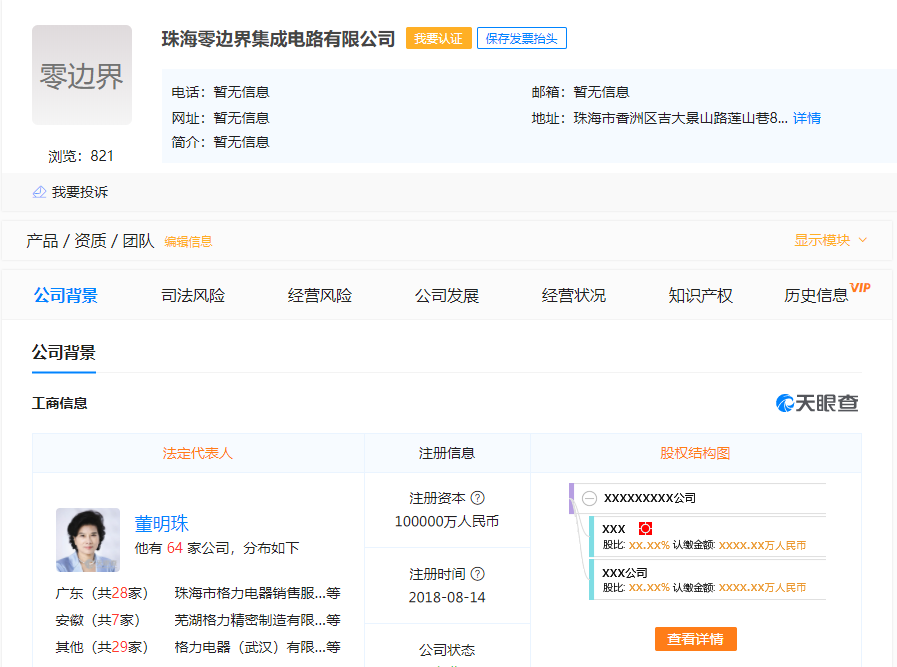
Task: Click the 100000万人民币 registered capital value
Action: click(x=447, y=521)
